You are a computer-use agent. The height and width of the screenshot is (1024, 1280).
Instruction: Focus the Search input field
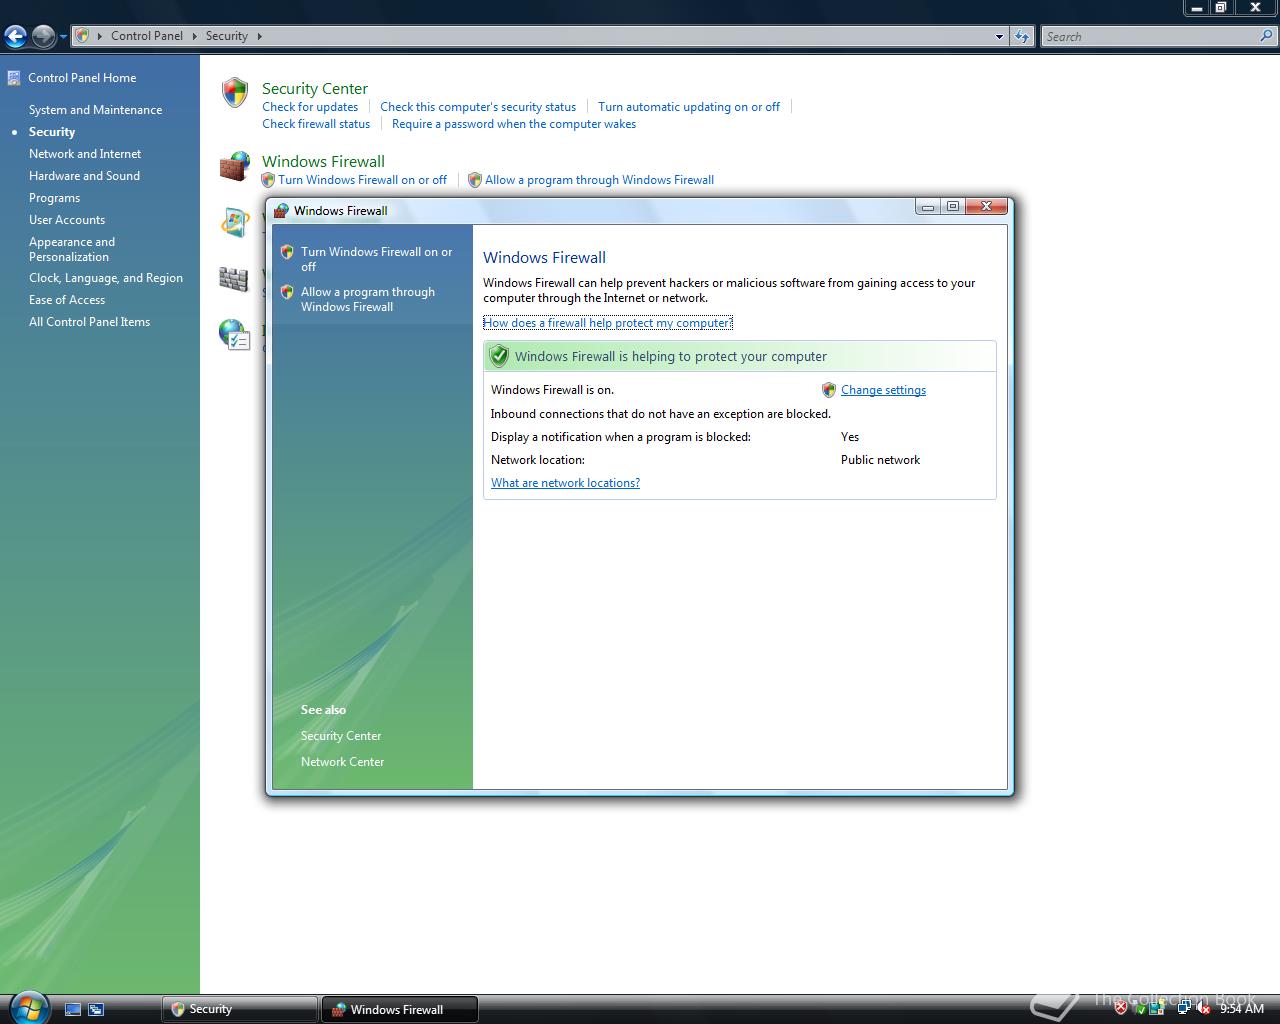pyautogui.click(x=1150, y=36)
